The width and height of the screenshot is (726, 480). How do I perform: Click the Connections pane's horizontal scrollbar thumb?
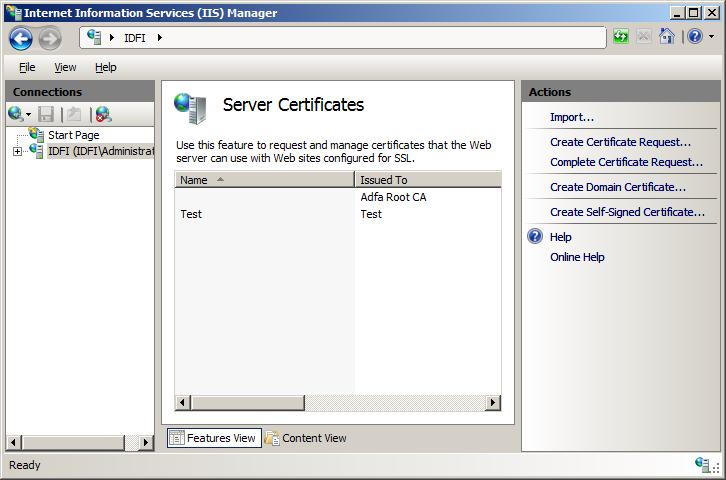[73, 443]
